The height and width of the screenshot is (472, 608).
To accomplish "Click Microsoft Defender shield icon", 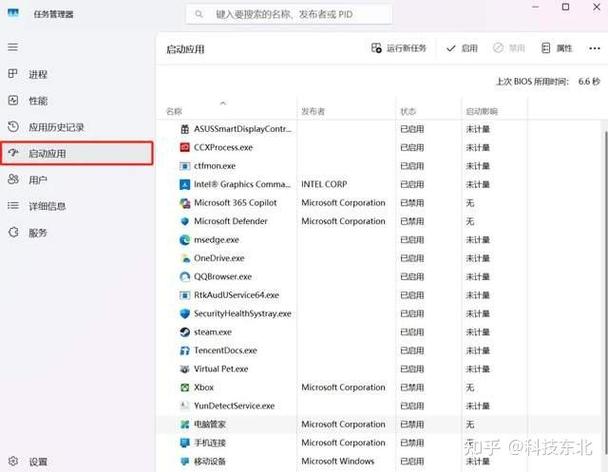I will click(x=185, y=221).
